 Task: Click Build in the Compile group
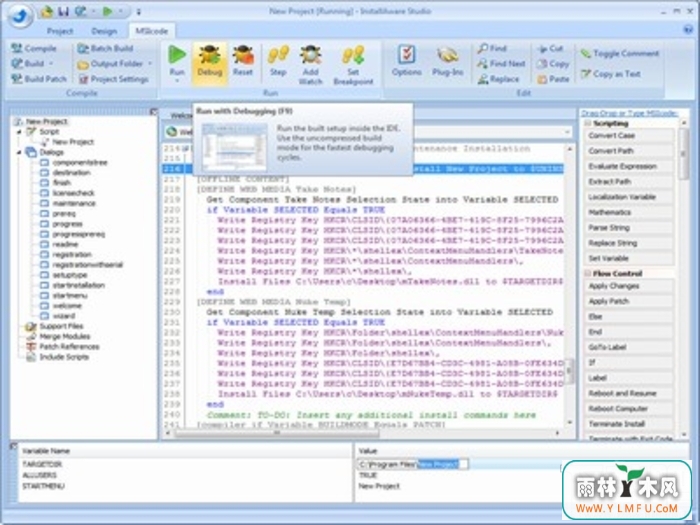point(28,63)
